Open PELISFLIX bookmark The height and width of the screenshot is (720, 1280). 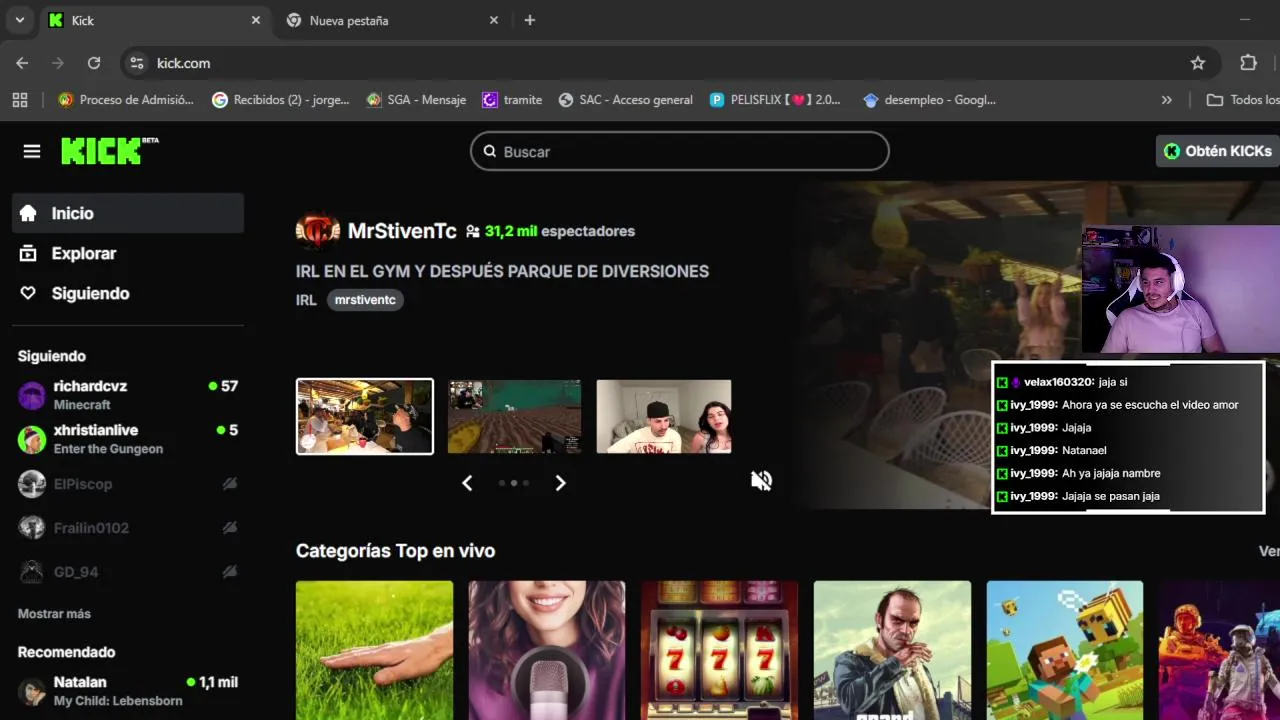point(775,100)
